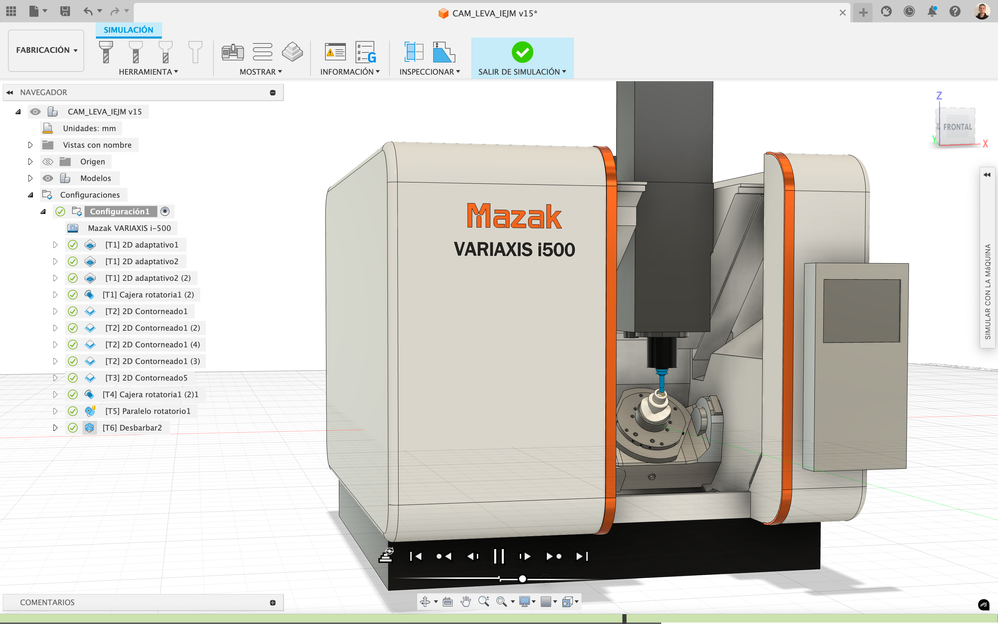The image size is (998, 624).
Task: Click the simulation speed slider handle
Action: coord(522,579)
